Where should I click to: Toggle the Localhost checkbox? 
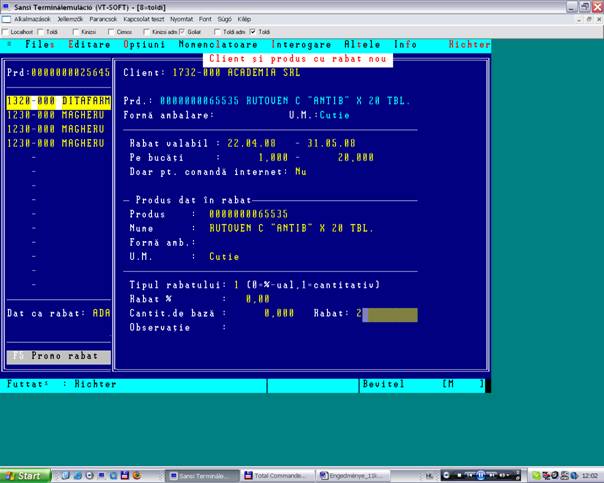(x=5, y=32)
